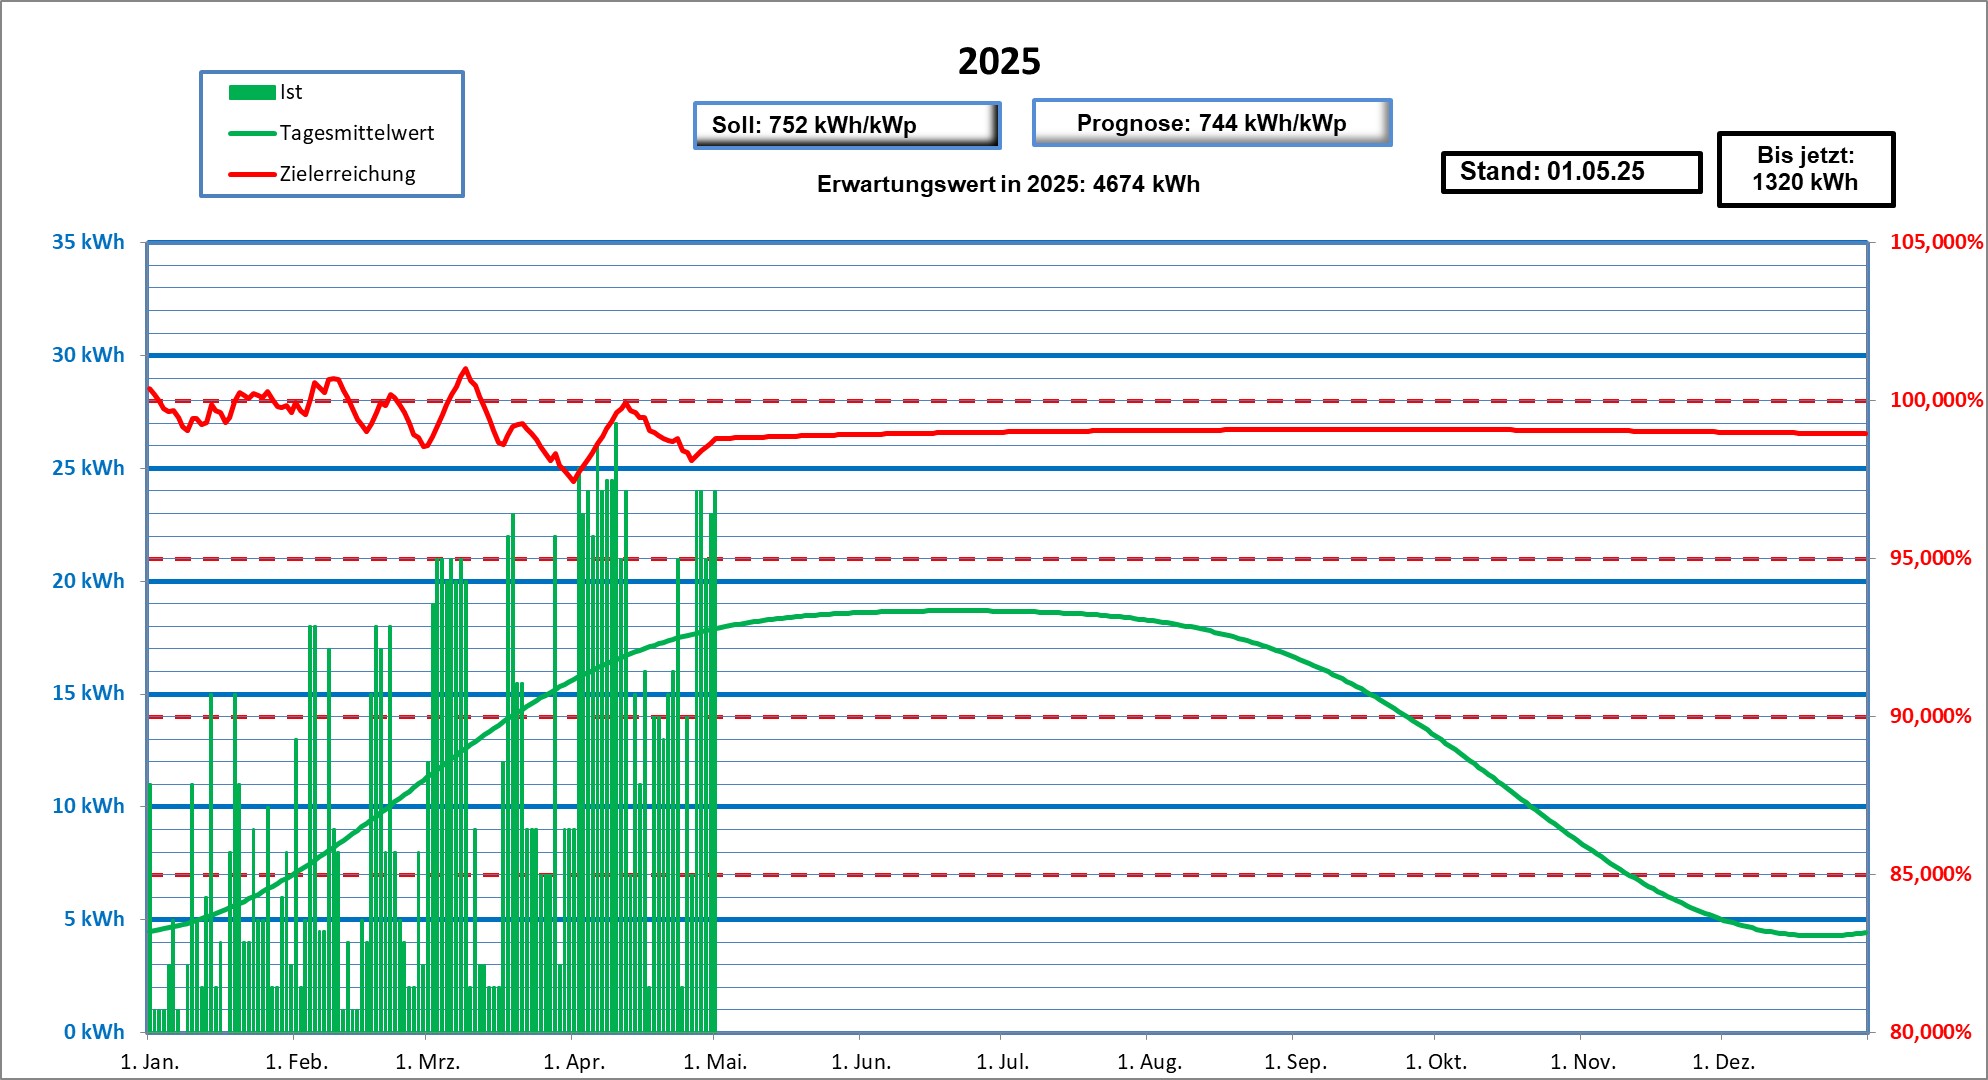Click the 80,000% right axis label
Image resolution: width=1988 pixels, height=1080 pixels.
coord(1930,1032)
